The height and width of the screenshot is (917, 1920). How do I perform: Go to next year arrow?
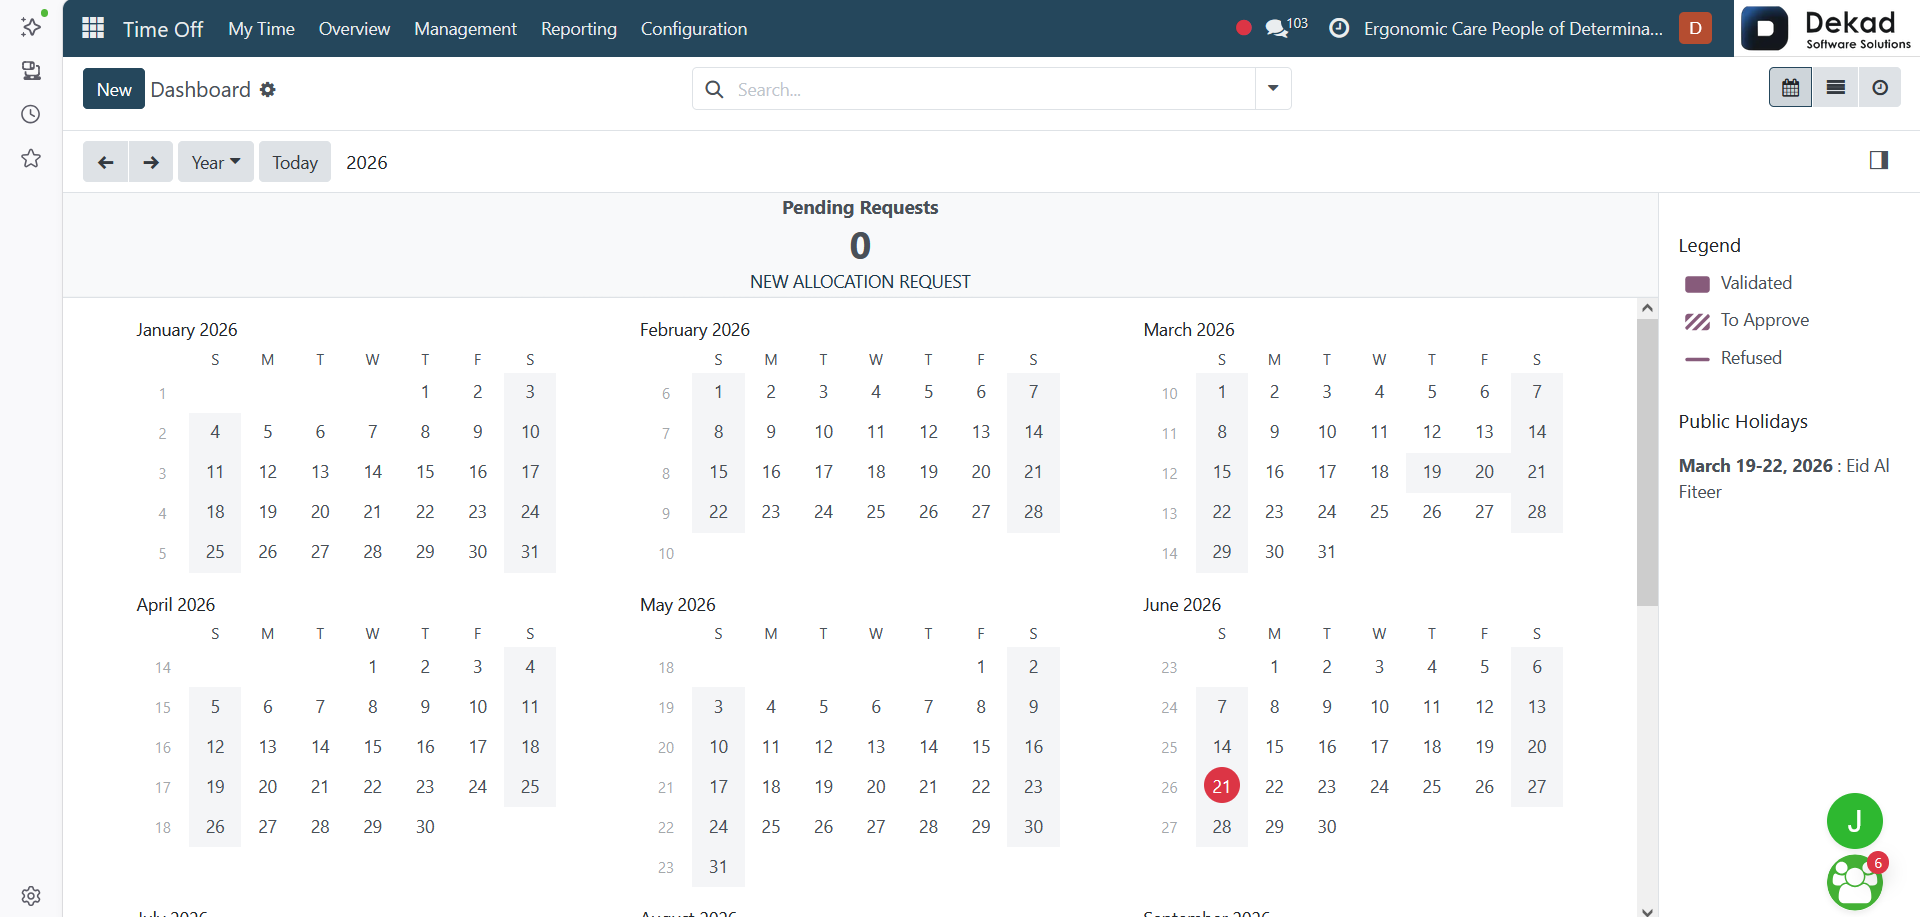151,162
